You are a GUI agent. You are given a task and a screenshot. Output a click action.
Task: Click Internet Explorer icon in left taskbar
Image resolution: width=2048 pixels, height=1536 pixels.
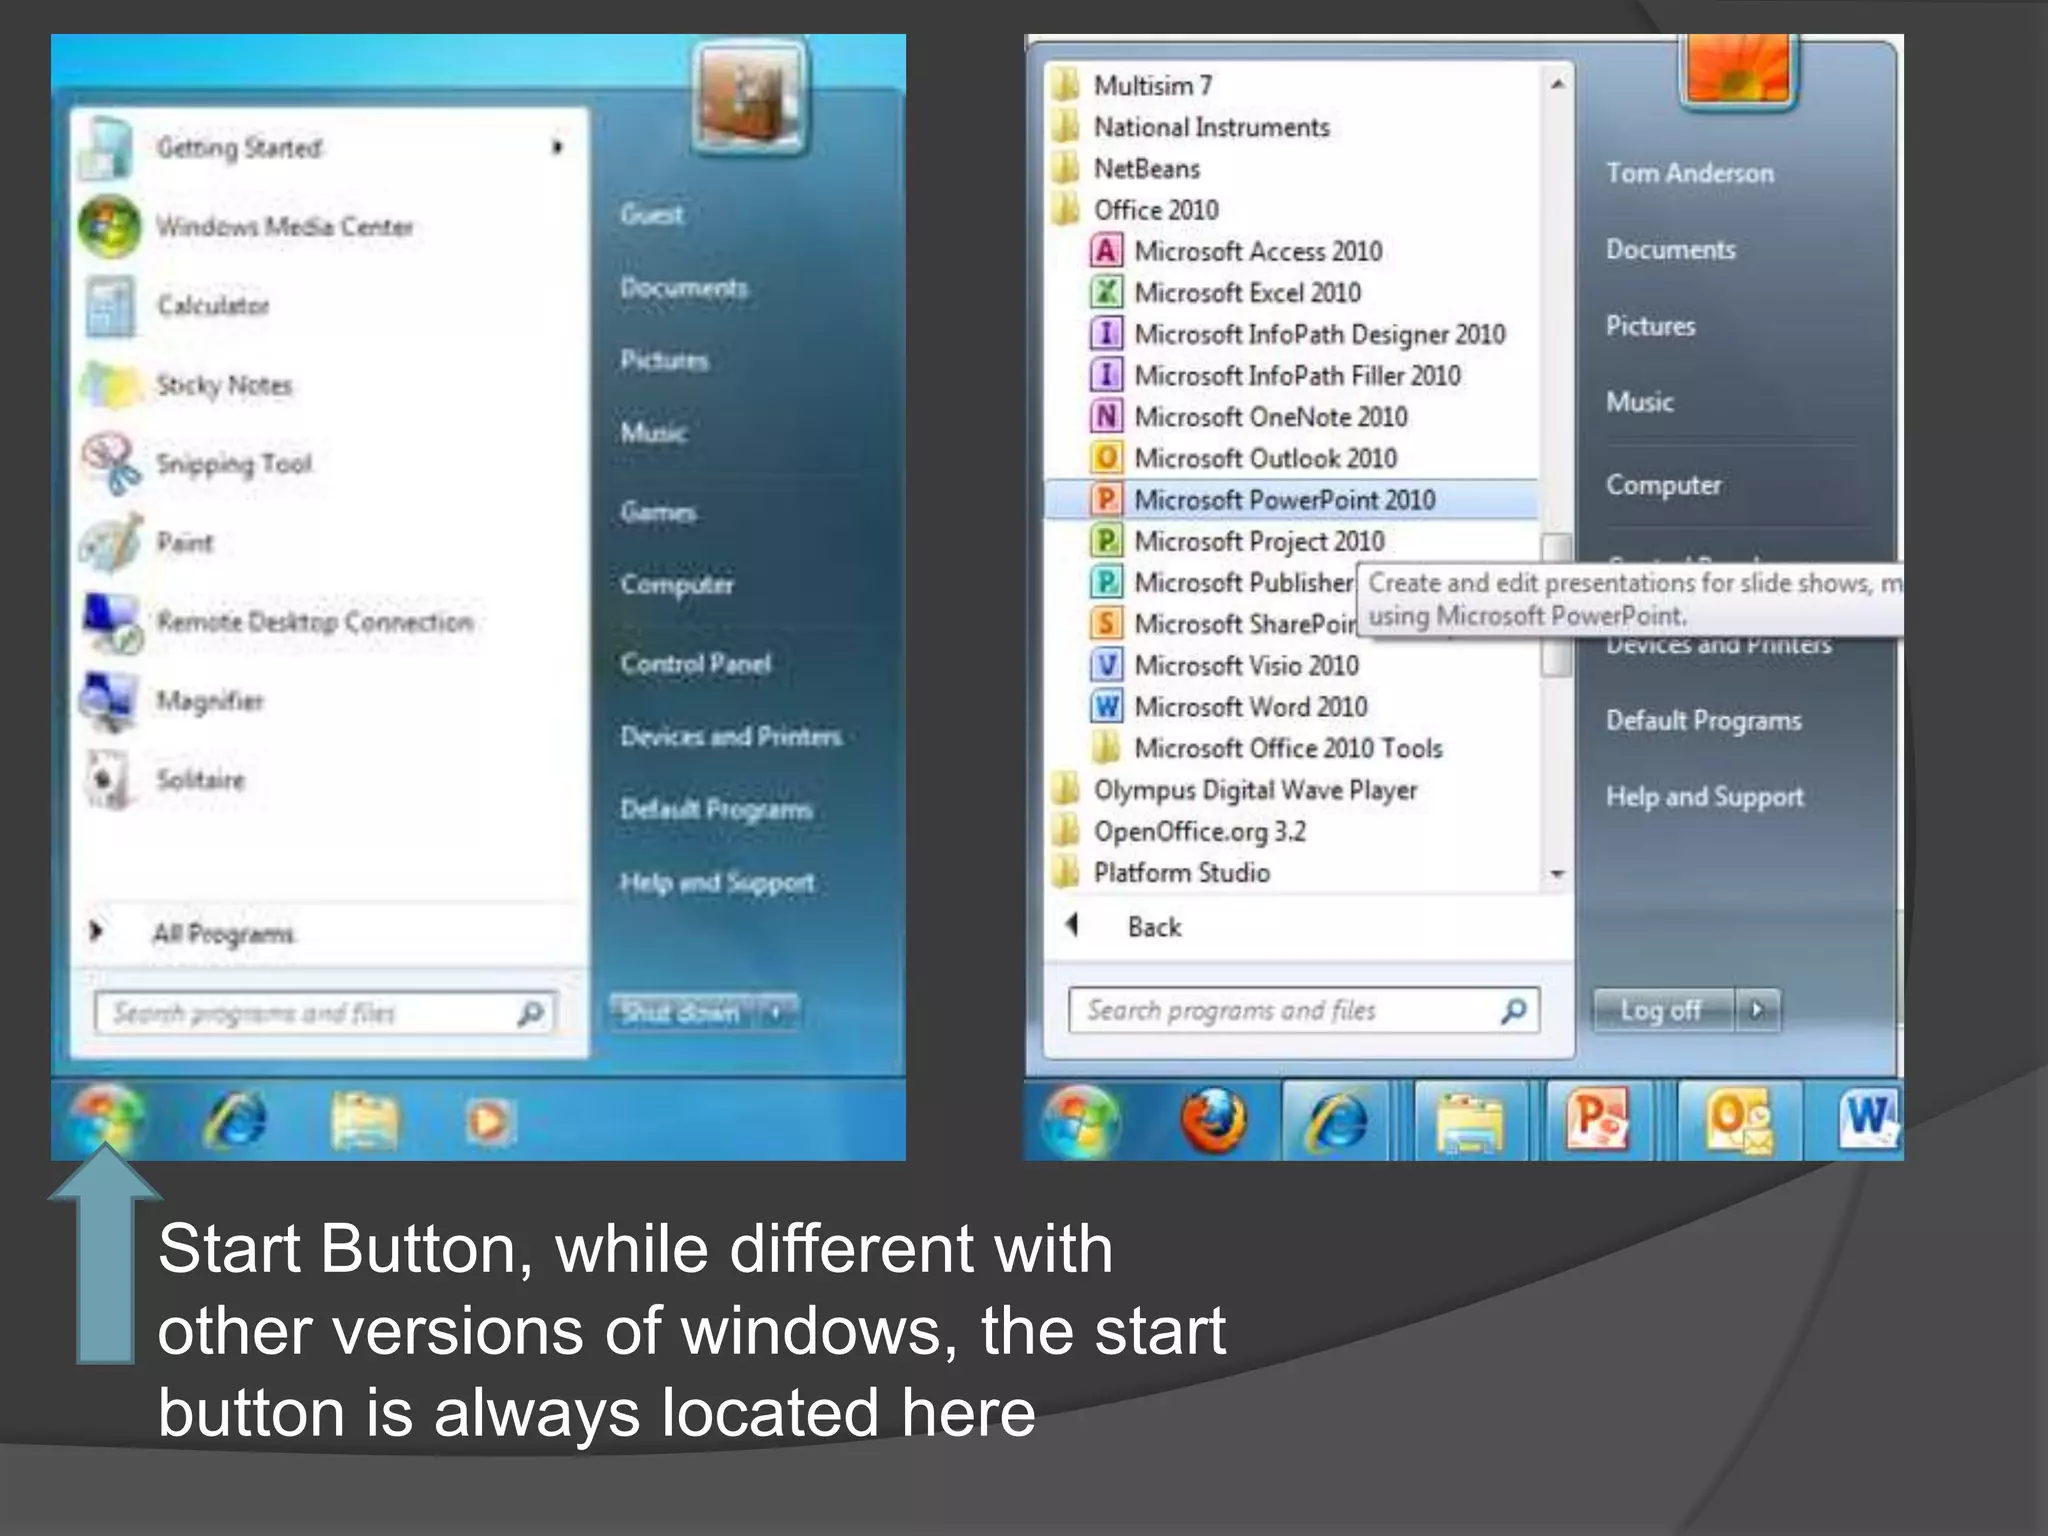(x=235, y=1120)
